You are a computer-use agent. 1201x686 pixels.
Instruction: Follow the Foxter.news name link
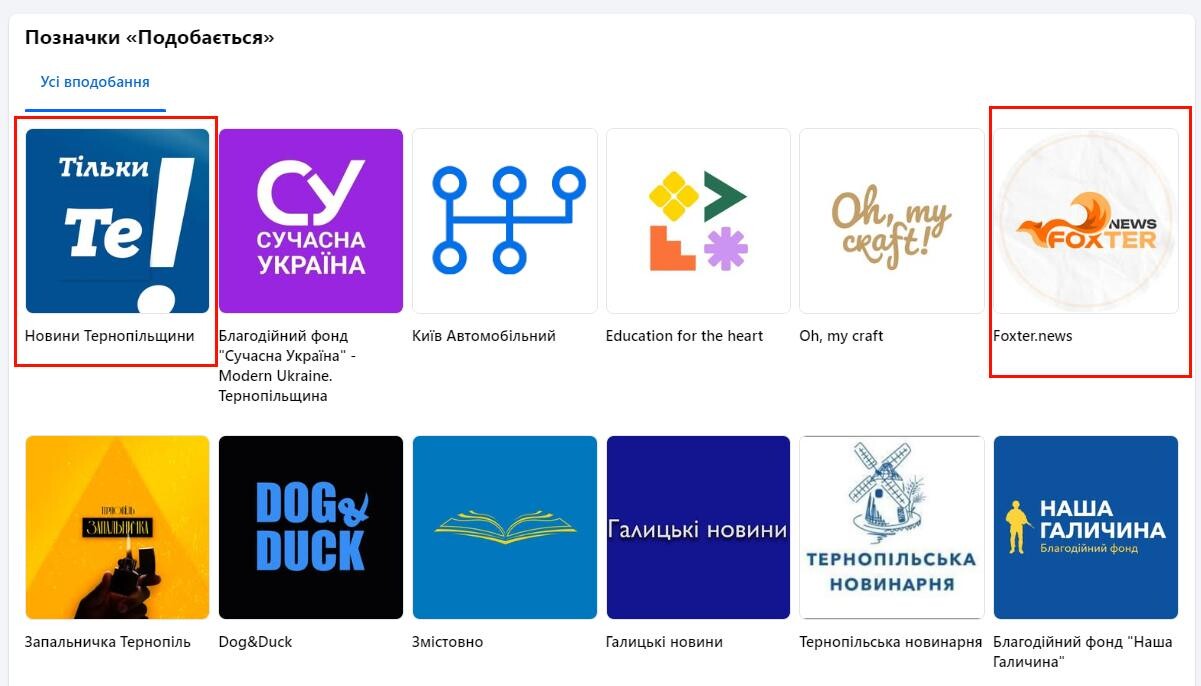click(1033, 336)
